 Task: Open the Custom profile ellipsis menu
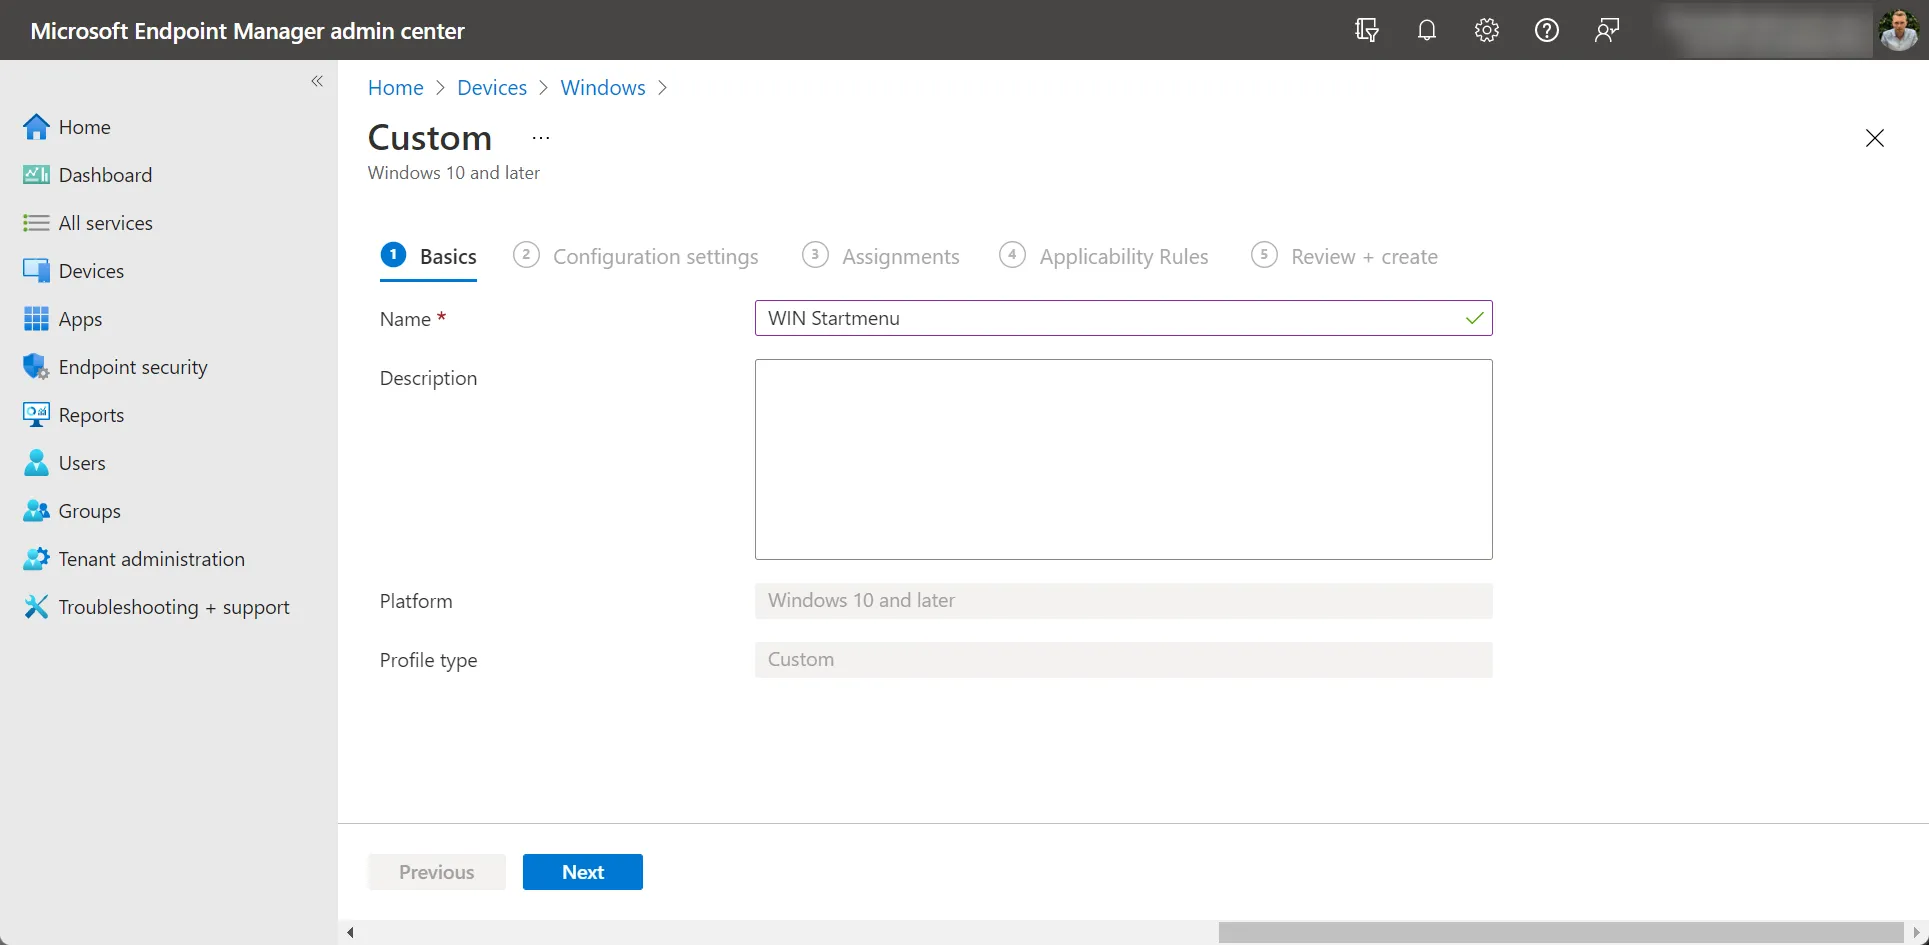pyautogui.click(x=541, y=138)
